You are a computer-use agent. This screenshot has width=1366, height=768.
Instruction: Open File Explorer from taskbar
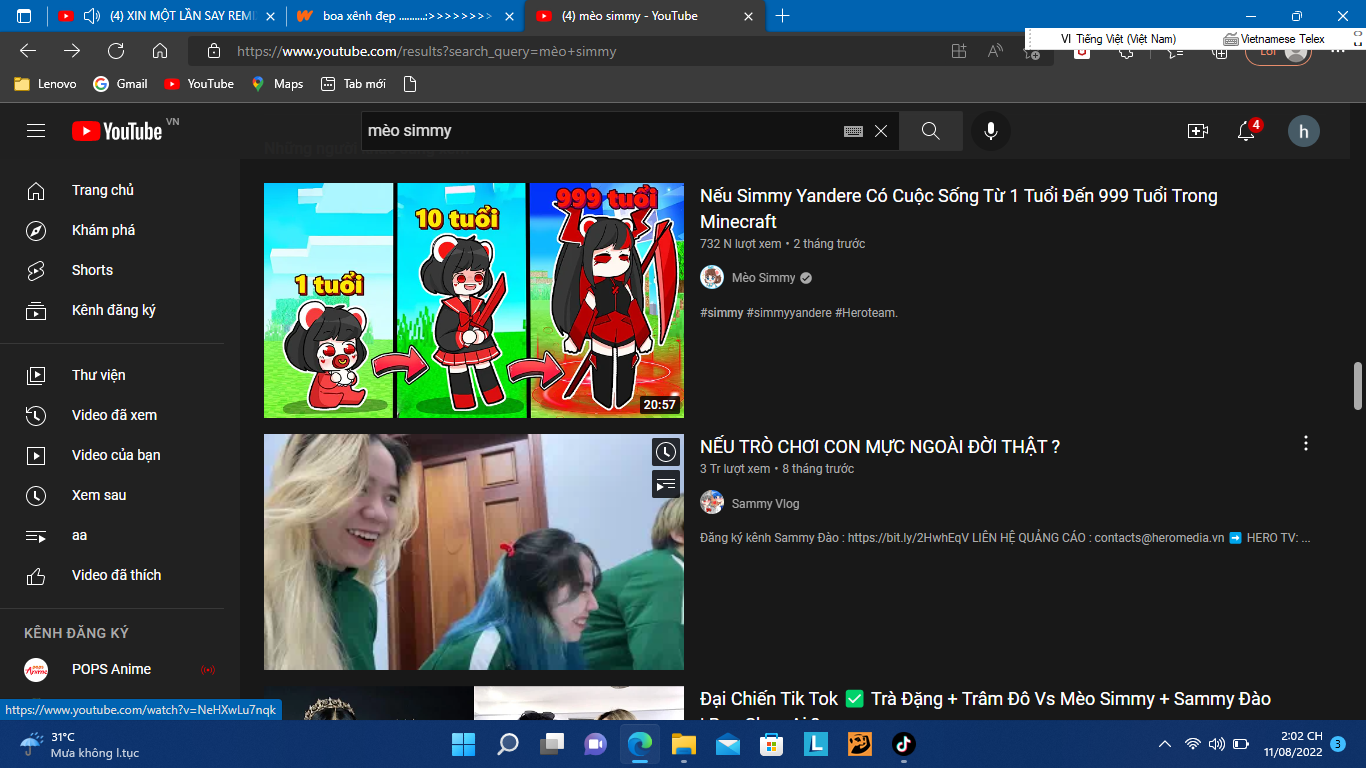pyautogui.click(x=683, y=744)
